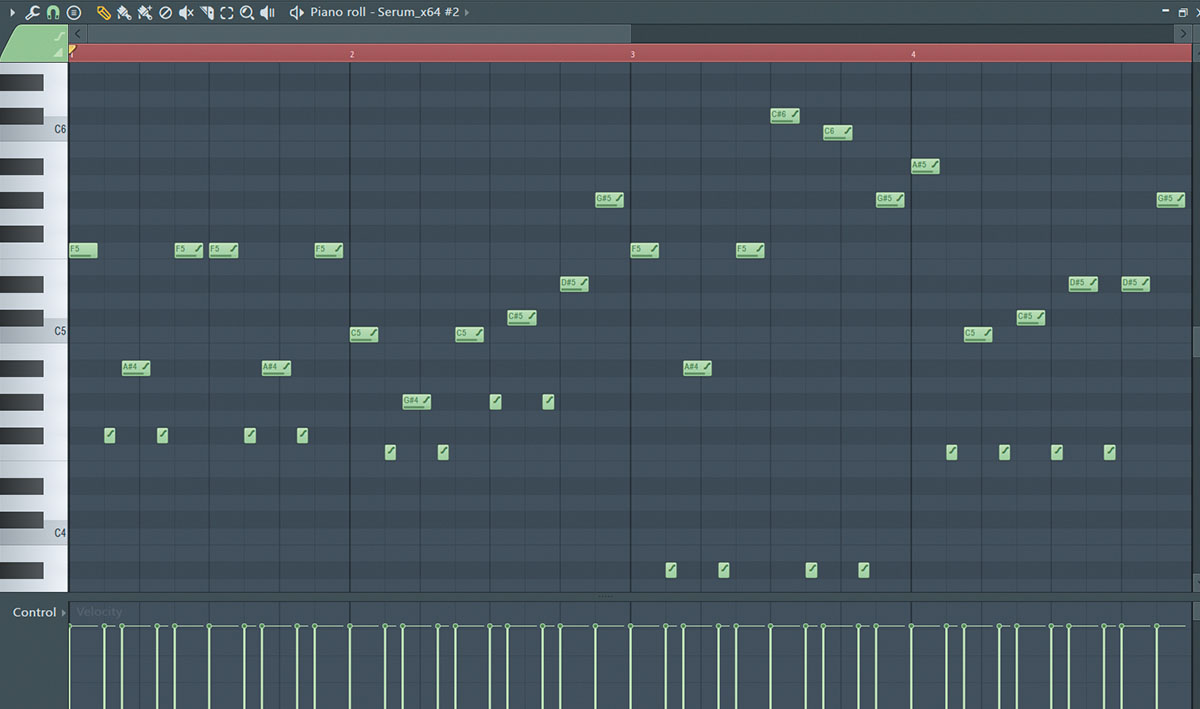Click the speaker target channel icon
The image size is (1200, 709).
tap(296, 12)
